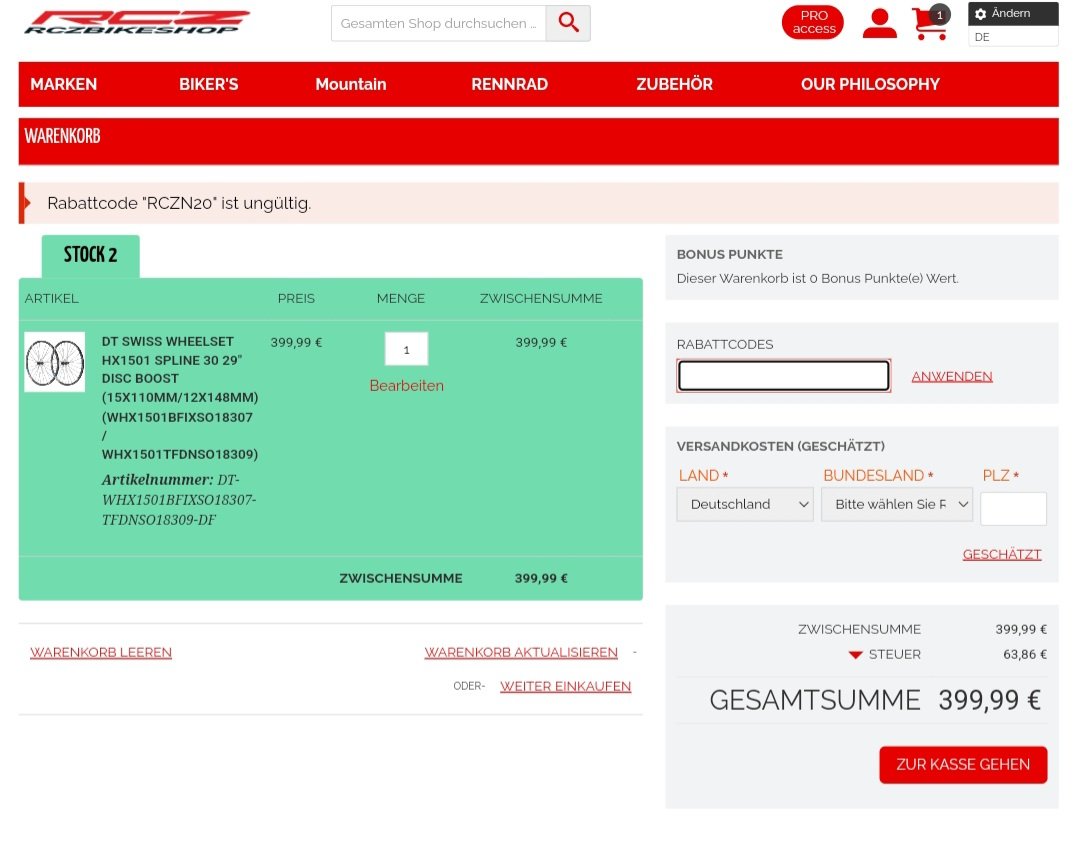Click the Bearbeiten link under quantity

[x=406, y=386]
